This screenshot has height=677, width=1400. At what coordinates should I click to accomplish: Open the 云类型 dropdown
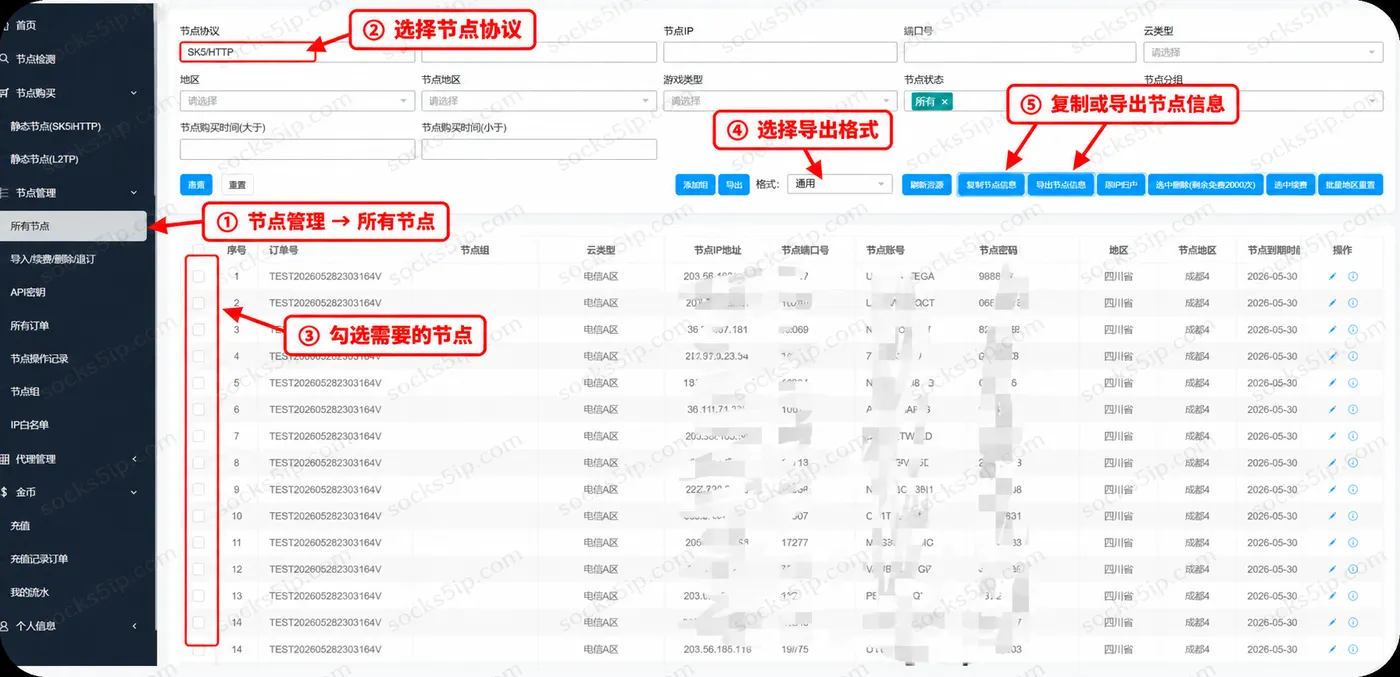click(x=1264, y=52)
